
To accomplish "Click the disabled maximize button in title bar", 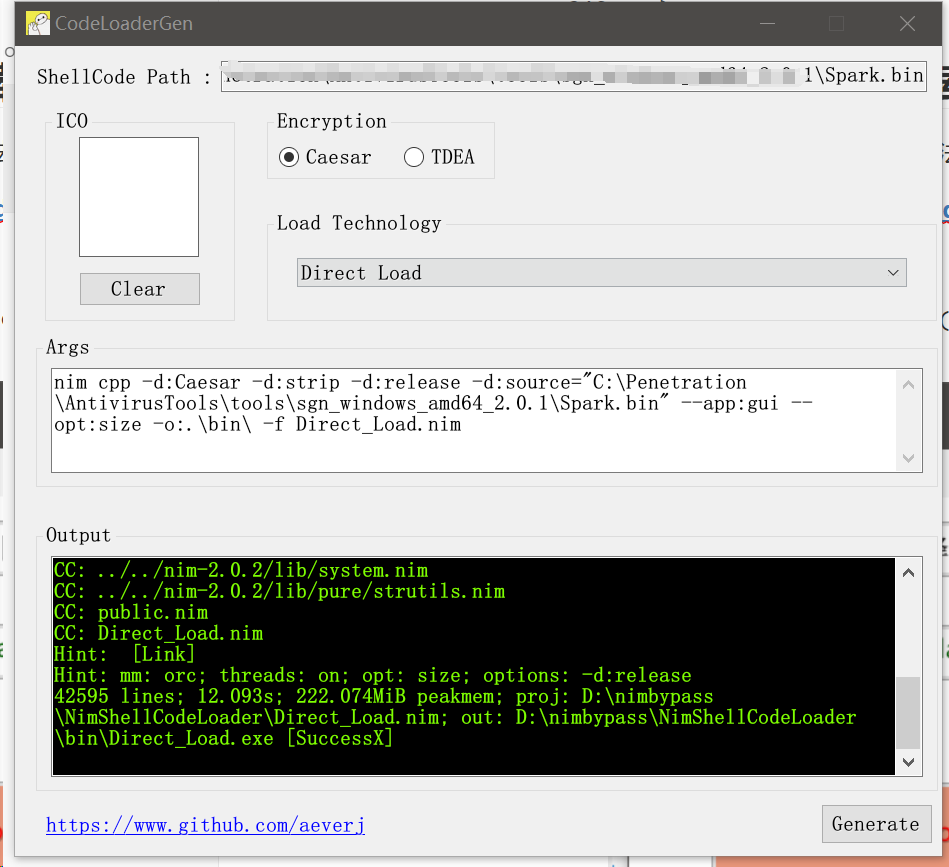I will pyautogui.click(x=836, y=23).
